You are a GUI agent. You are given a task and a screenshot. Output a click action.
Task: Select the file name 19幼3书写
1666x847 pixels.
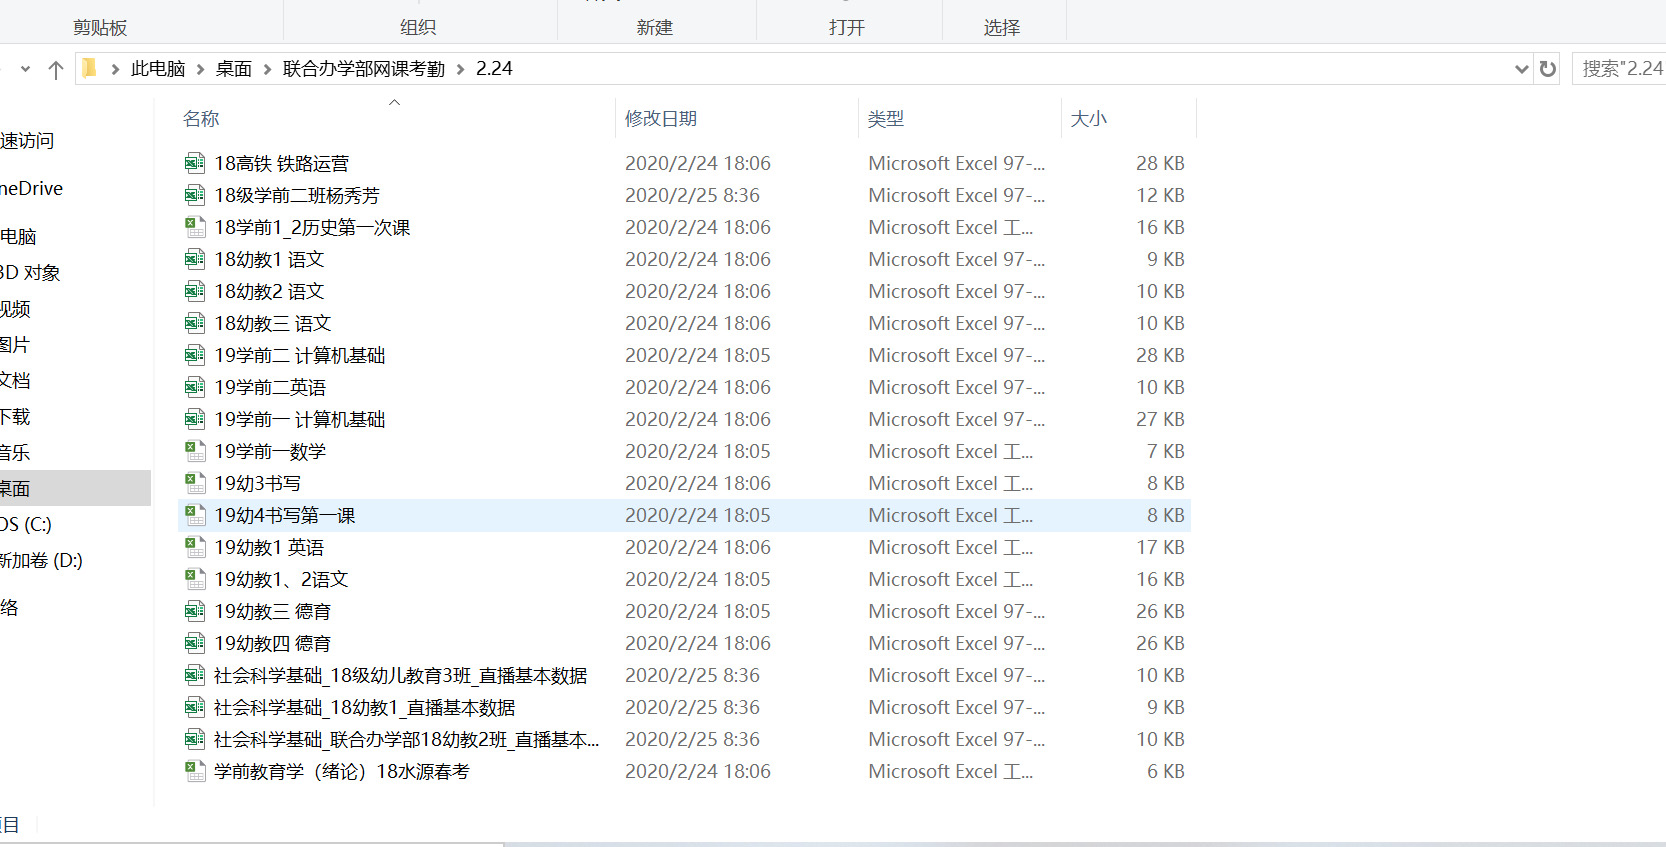(x=257, y=483)
